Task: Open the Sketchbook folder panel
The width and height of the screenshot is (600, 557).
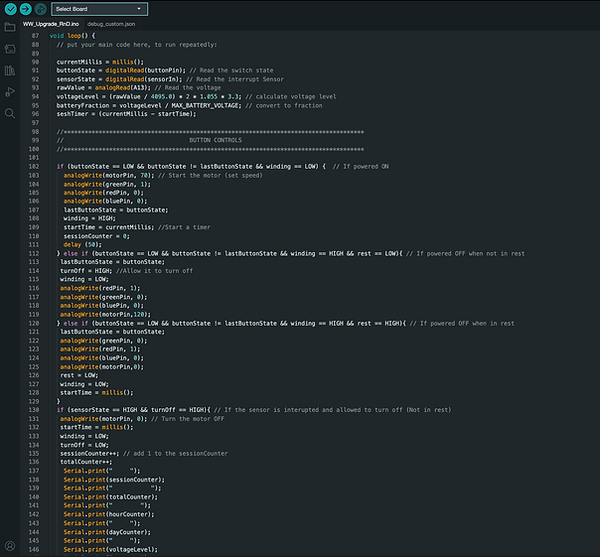Action: (10, 27)
